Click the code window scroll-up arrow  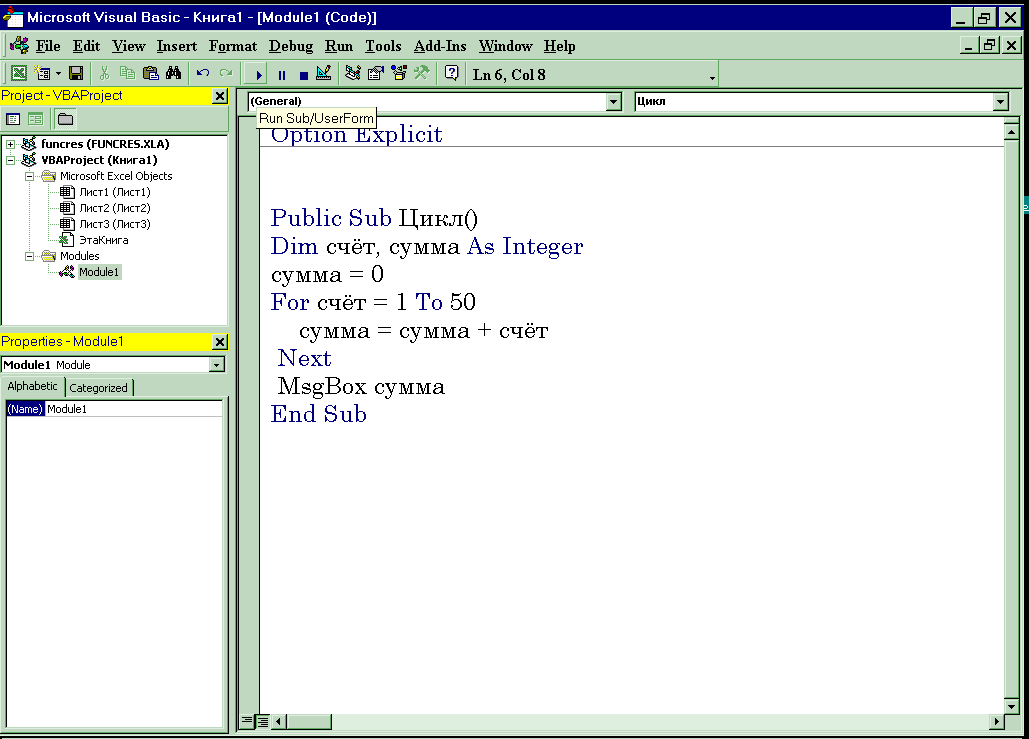(x=1011, y=132)
